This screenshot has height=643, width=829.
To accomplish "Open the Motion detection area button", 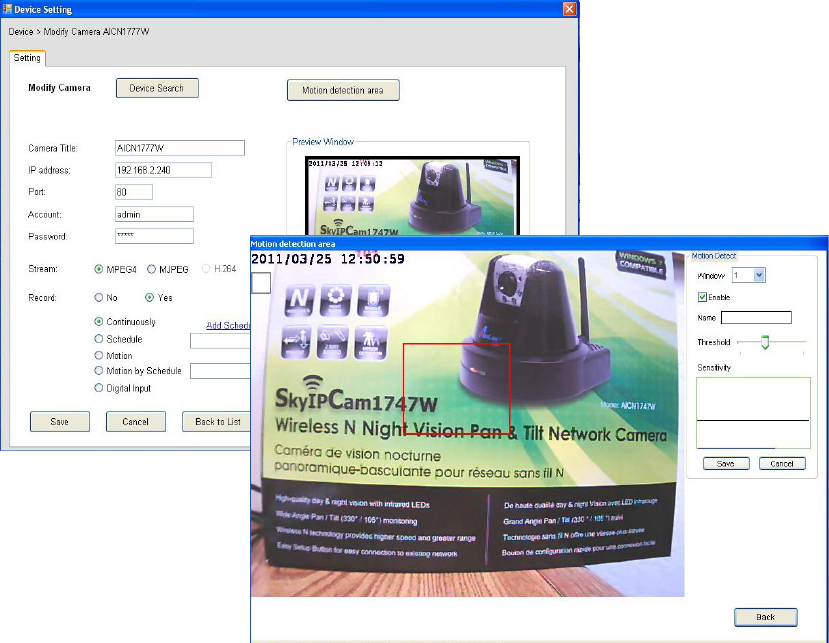I will 343,90.
